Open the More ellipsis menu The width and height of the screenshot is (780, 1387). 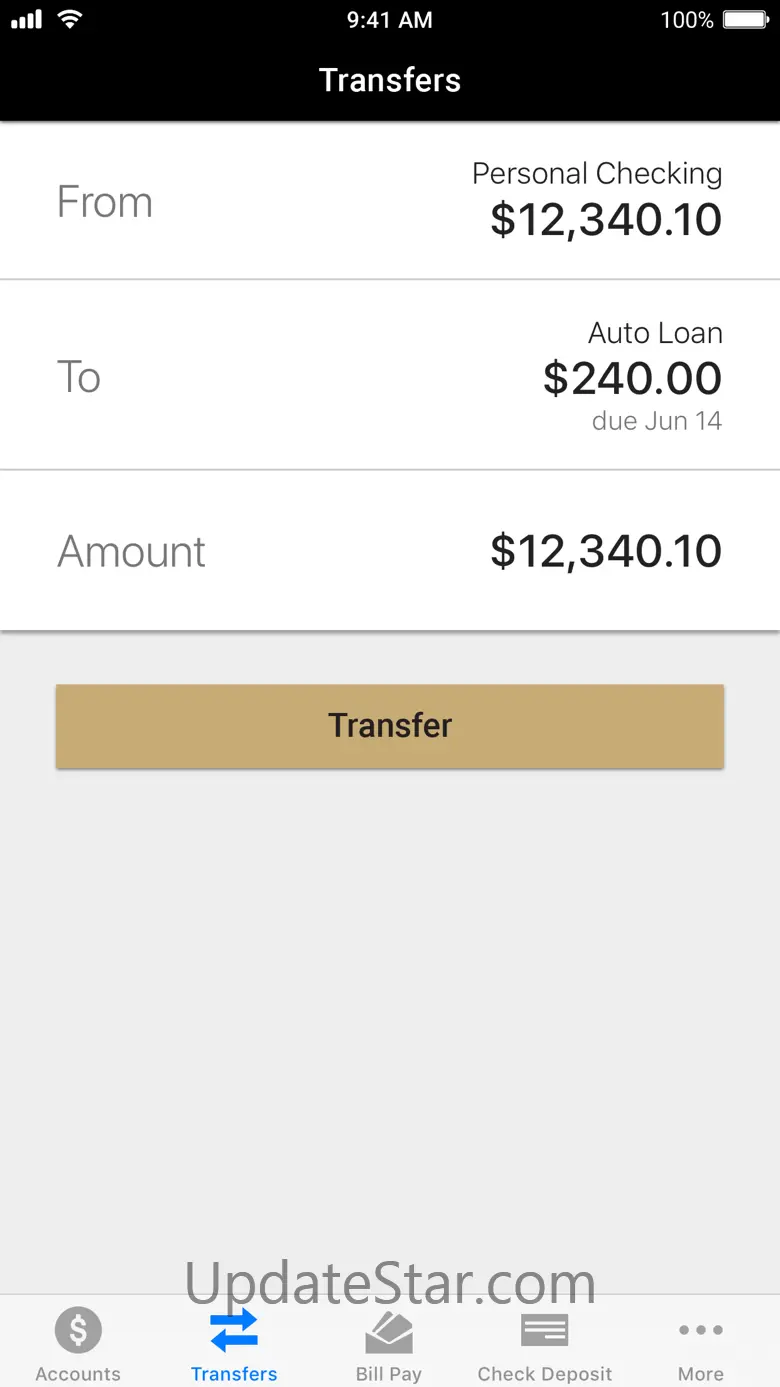pos(701,1331)
